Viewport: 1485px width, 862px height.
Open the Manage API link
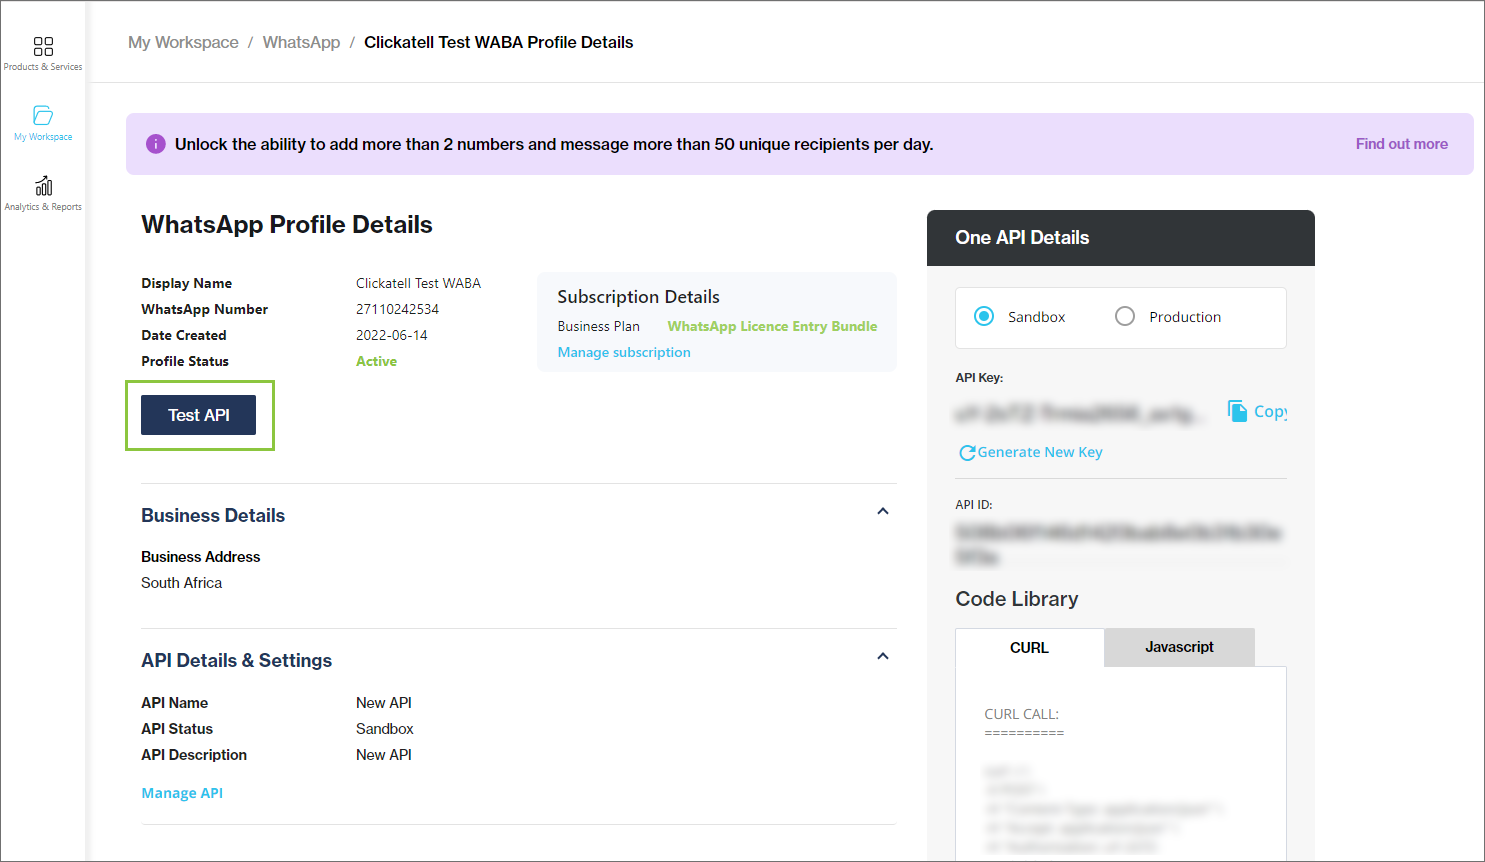182,793
